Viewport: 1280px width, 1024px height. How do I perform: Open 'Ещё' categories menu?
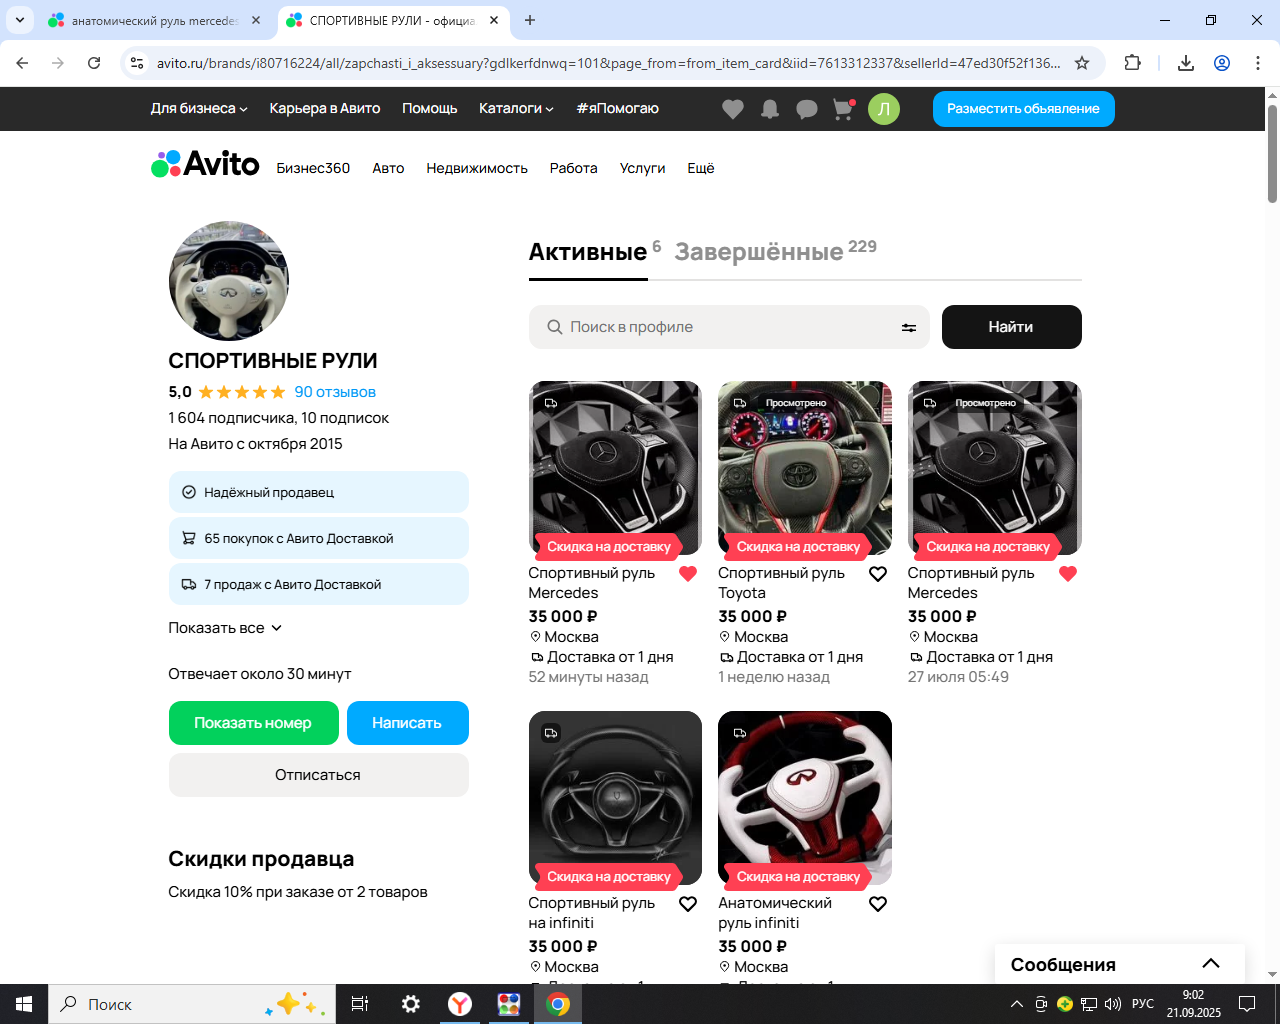pyautogui.click(x=701, y=168)
